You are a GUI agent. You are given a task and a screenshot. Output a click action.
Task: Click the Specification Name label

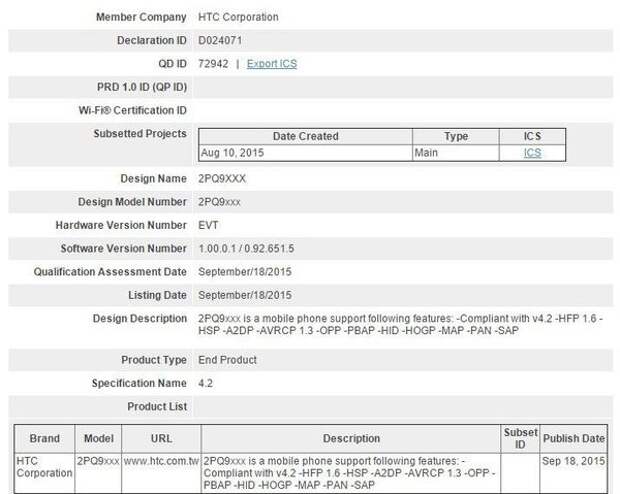[x=139, y=383]
